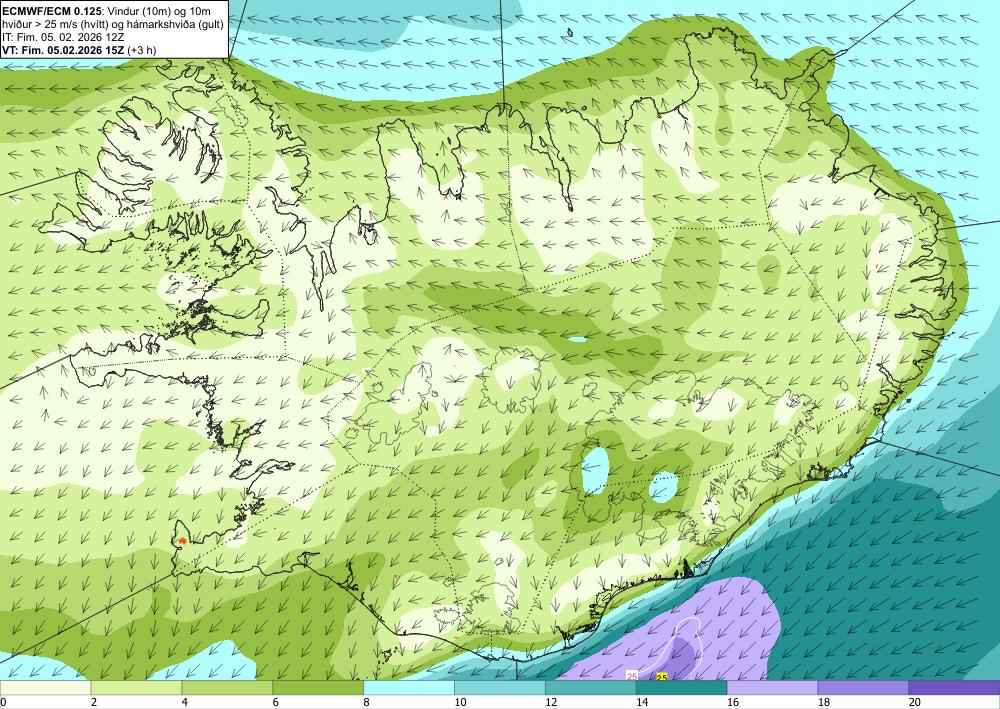
Task: Click the dark green 6–8 legend swatch
Action: 318,688
